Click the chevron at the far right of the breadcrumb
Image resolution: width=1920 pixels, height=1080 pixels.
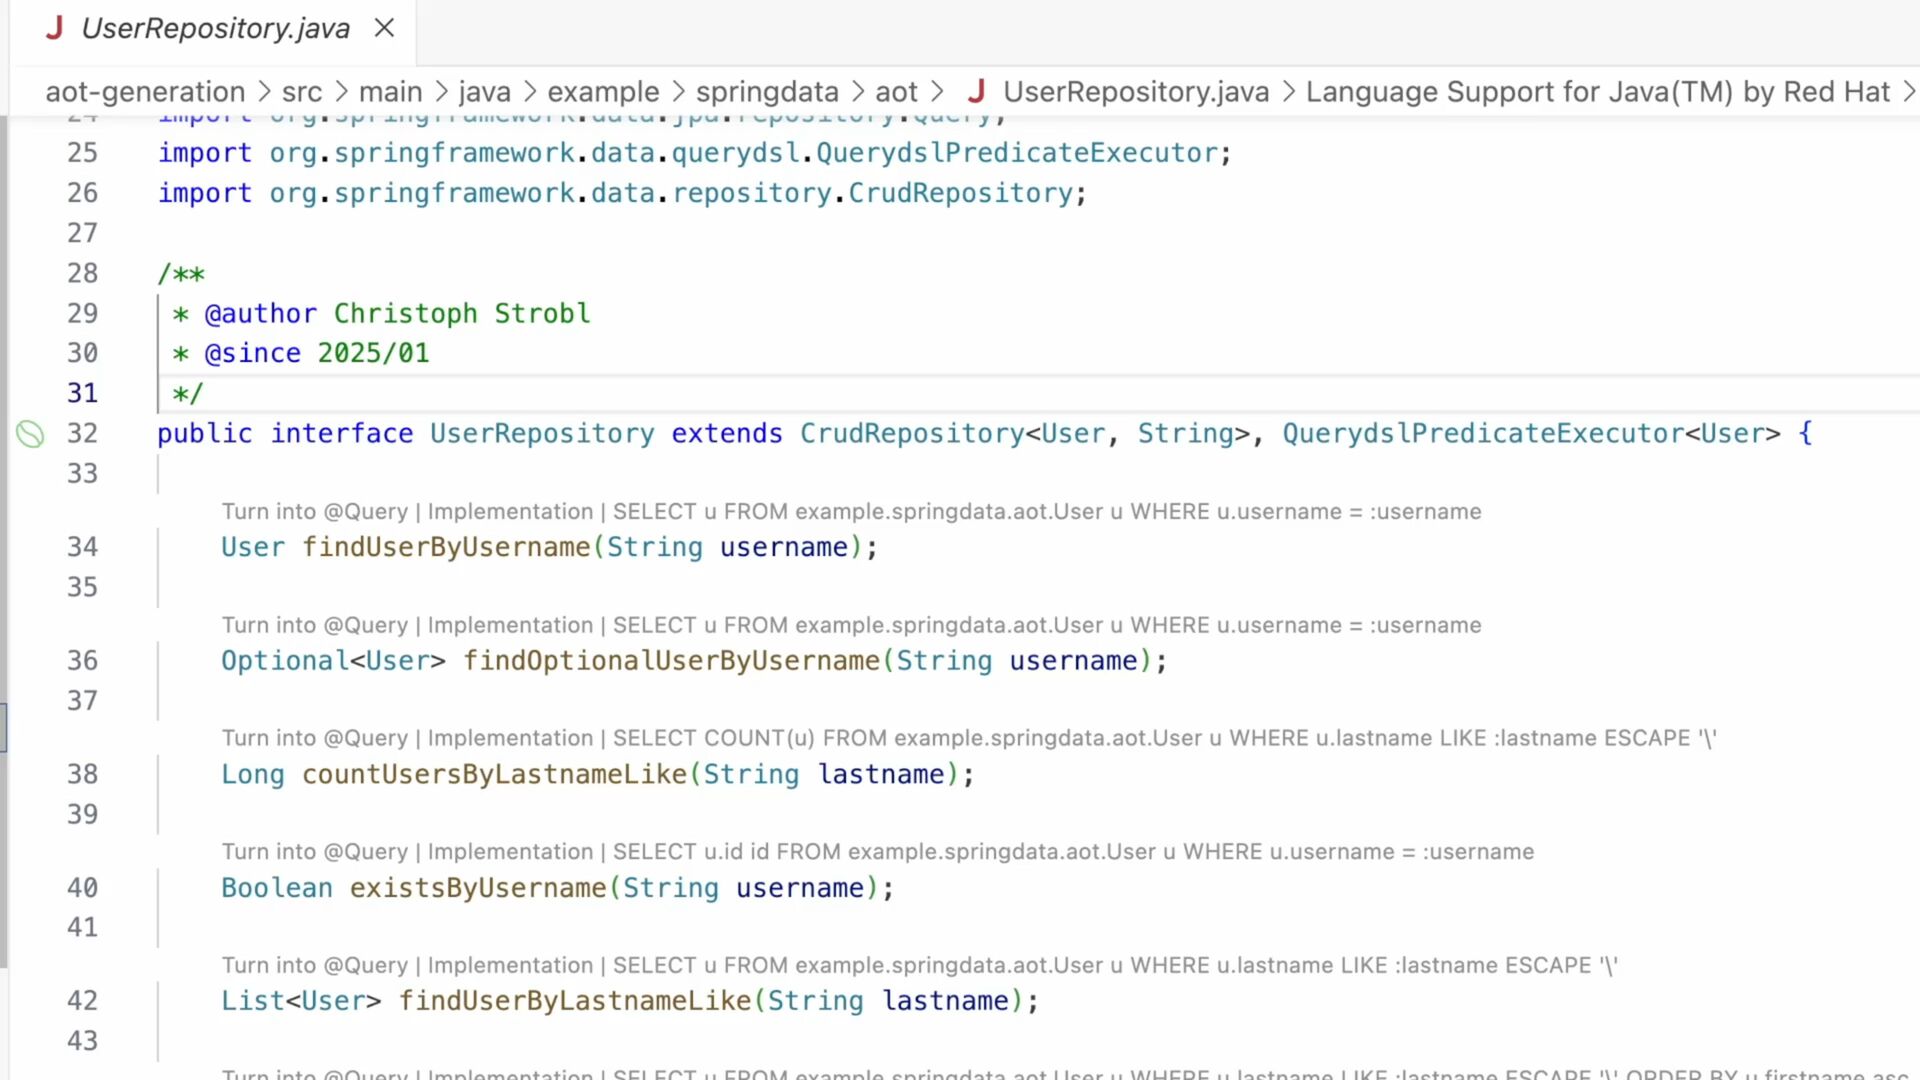click(1908, 92)
